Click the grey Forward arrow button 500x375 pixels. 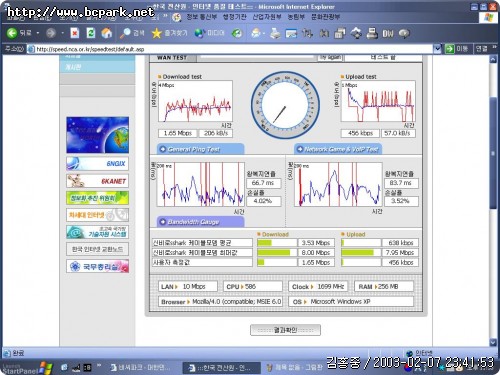coord(51,33)
